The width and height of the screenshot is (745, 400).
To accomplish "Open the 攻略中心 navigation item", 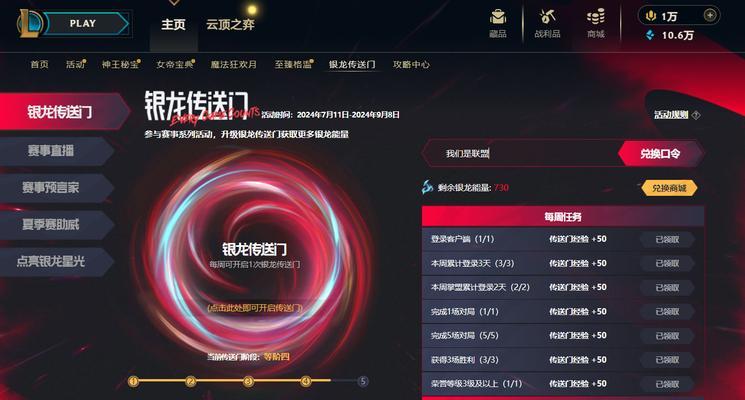I will pyautogui.click(x=411, y=64).
